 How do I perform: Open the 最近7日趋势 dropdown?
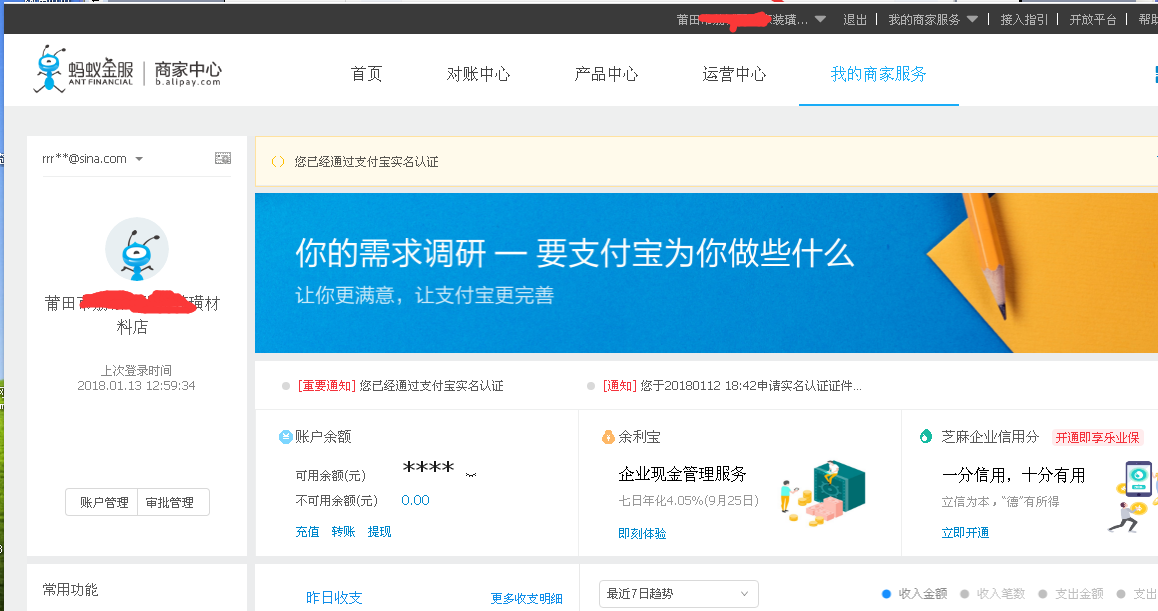(678, 594)
